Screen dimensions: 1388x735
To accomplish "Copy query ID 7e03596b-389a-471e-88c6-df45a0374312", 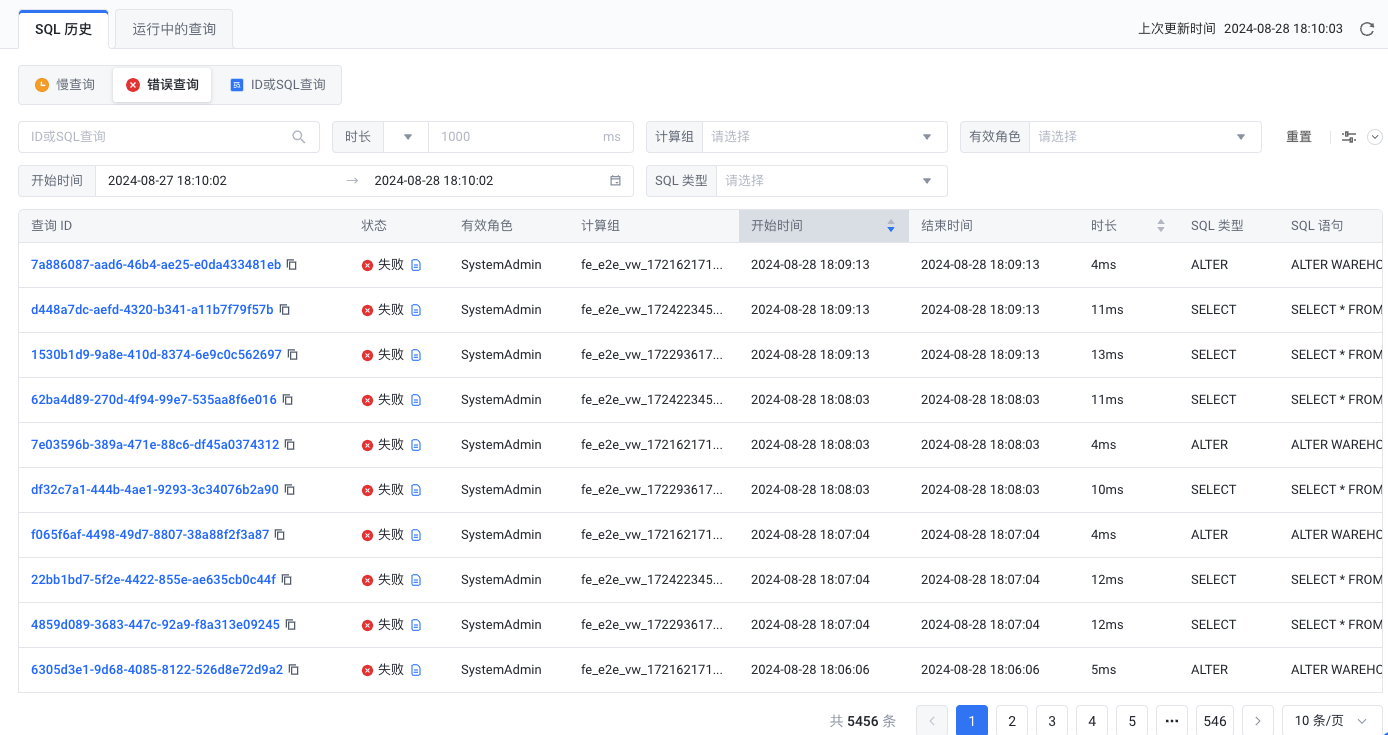I will pyautogui.click(x=290, y=445).
